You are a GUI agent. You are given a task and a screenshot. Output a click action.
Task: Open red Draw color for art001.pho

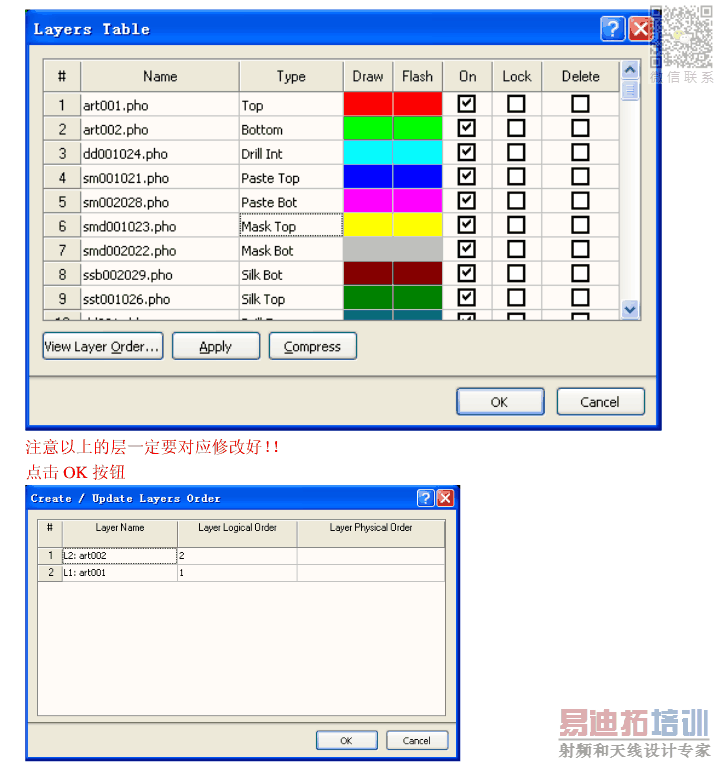pyautogui.click(x=368, y=104)
